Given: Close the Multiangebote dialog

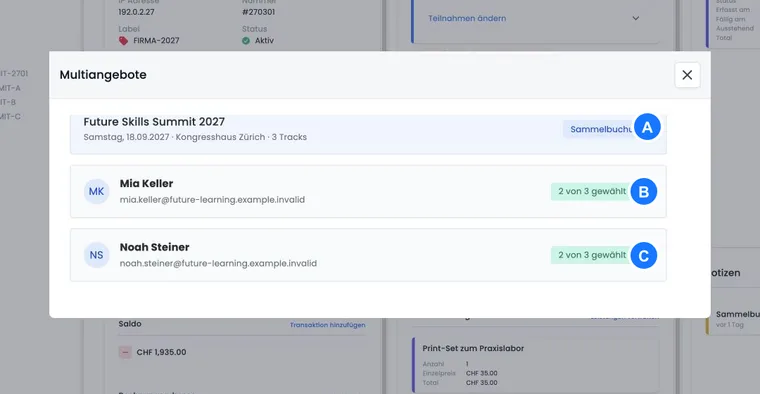Looking at the screenshot, I should pyautogui.click(x=687, y=75).
